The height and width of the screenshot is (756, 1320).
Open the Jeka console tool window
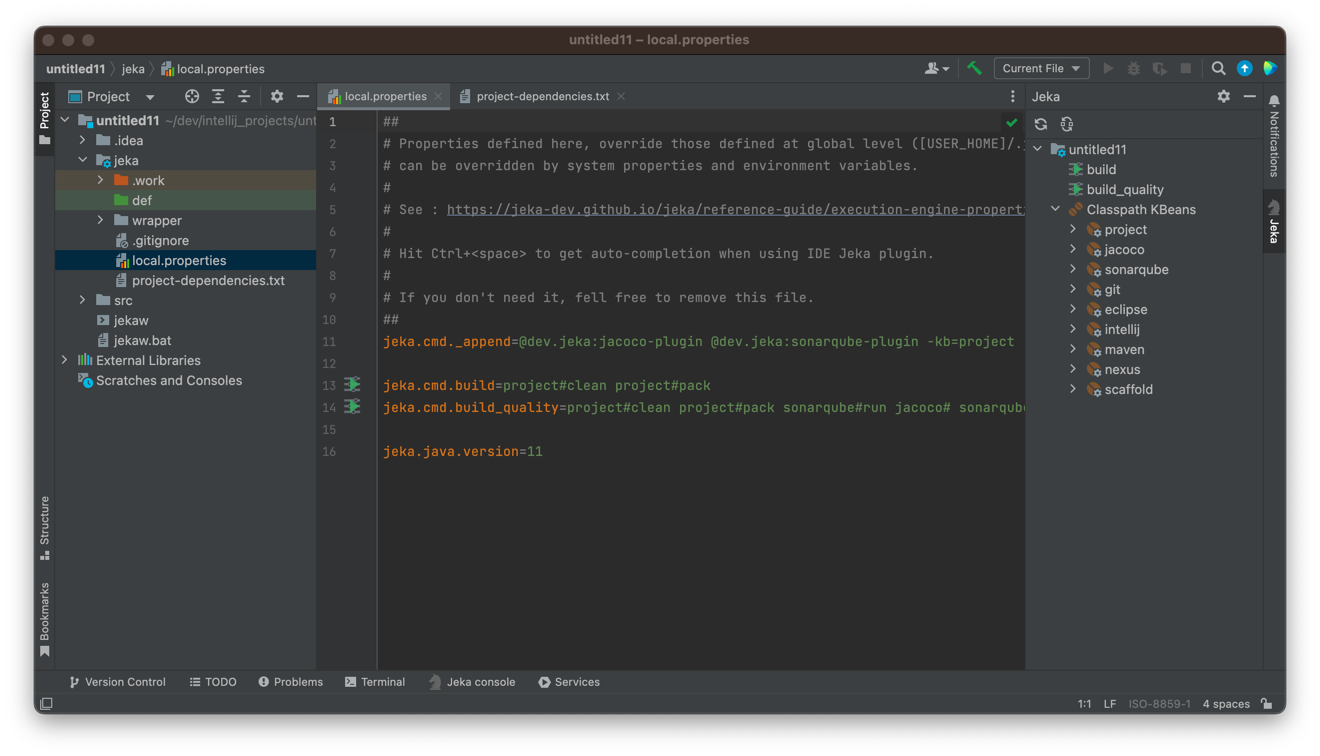472,682
